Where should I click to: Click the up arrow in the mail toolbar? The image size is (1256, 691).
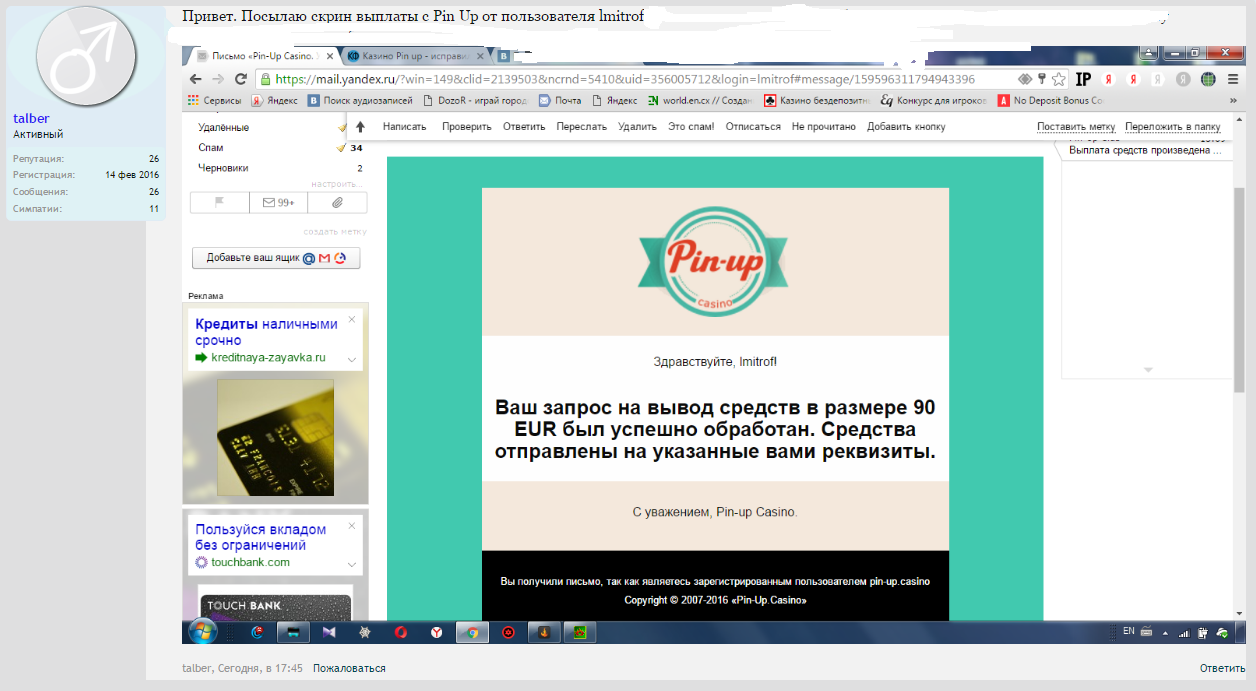tap(361, 127)
